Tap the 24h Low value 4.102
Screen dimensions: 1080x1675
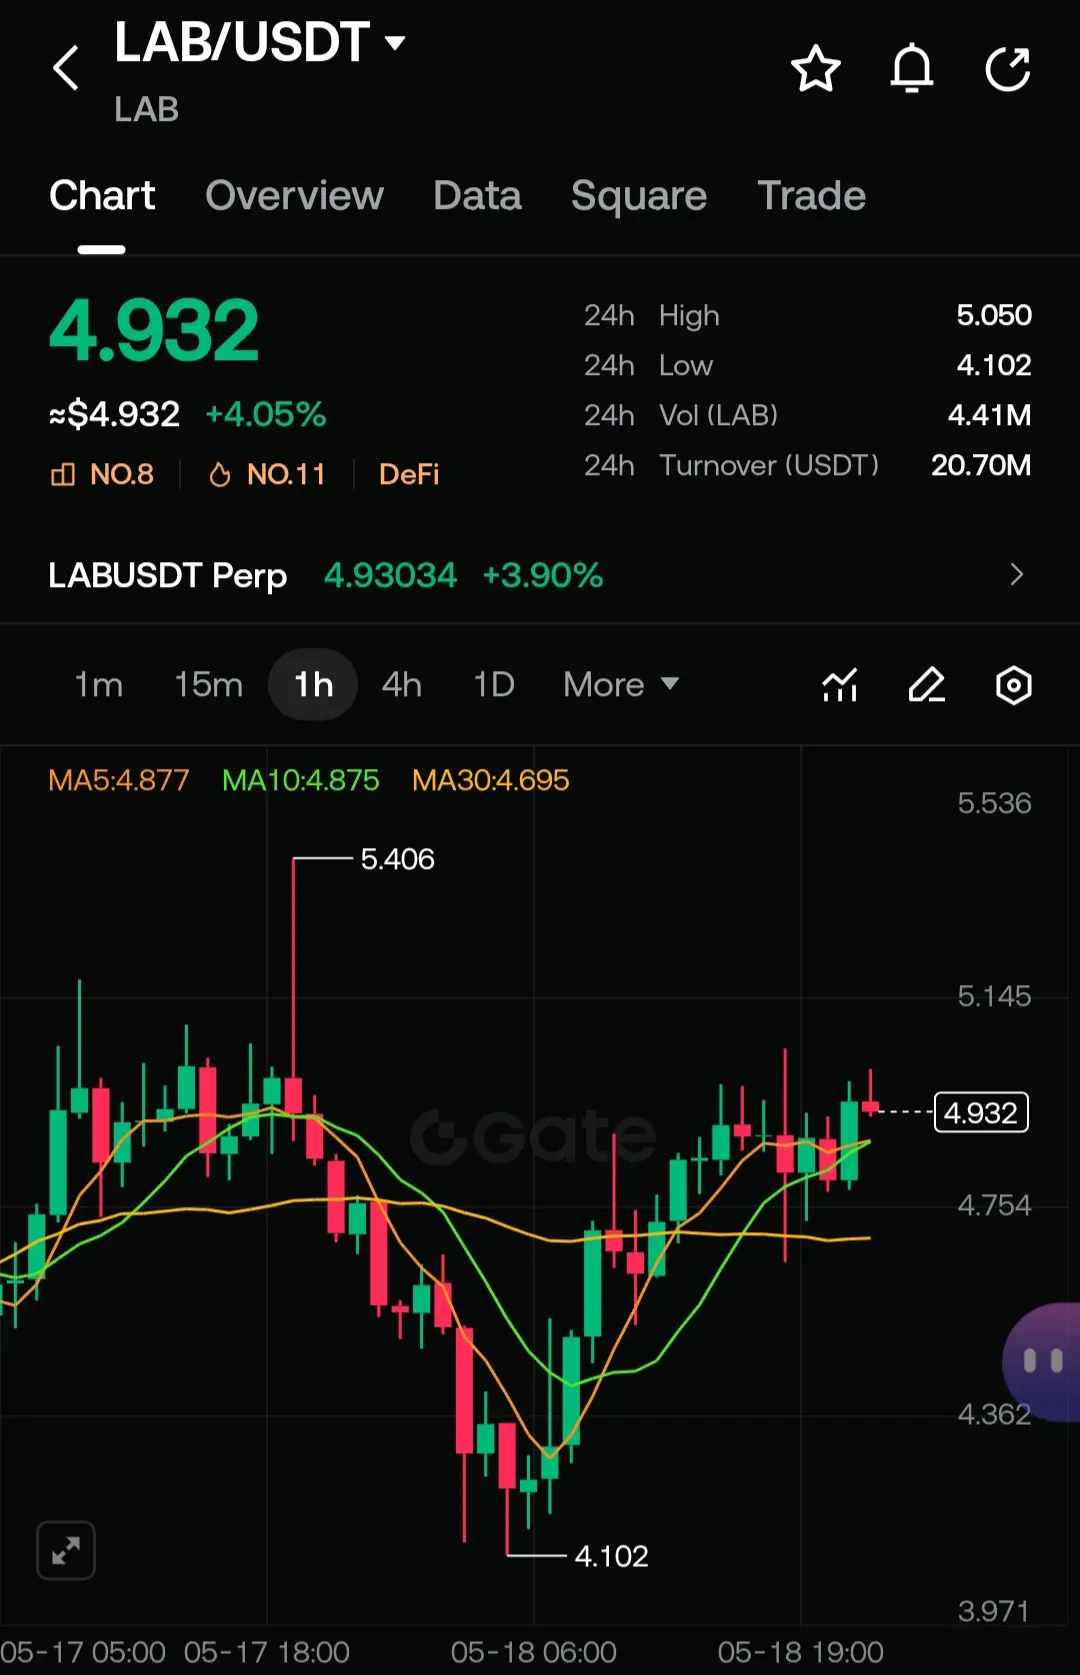[x=994, y=365]
